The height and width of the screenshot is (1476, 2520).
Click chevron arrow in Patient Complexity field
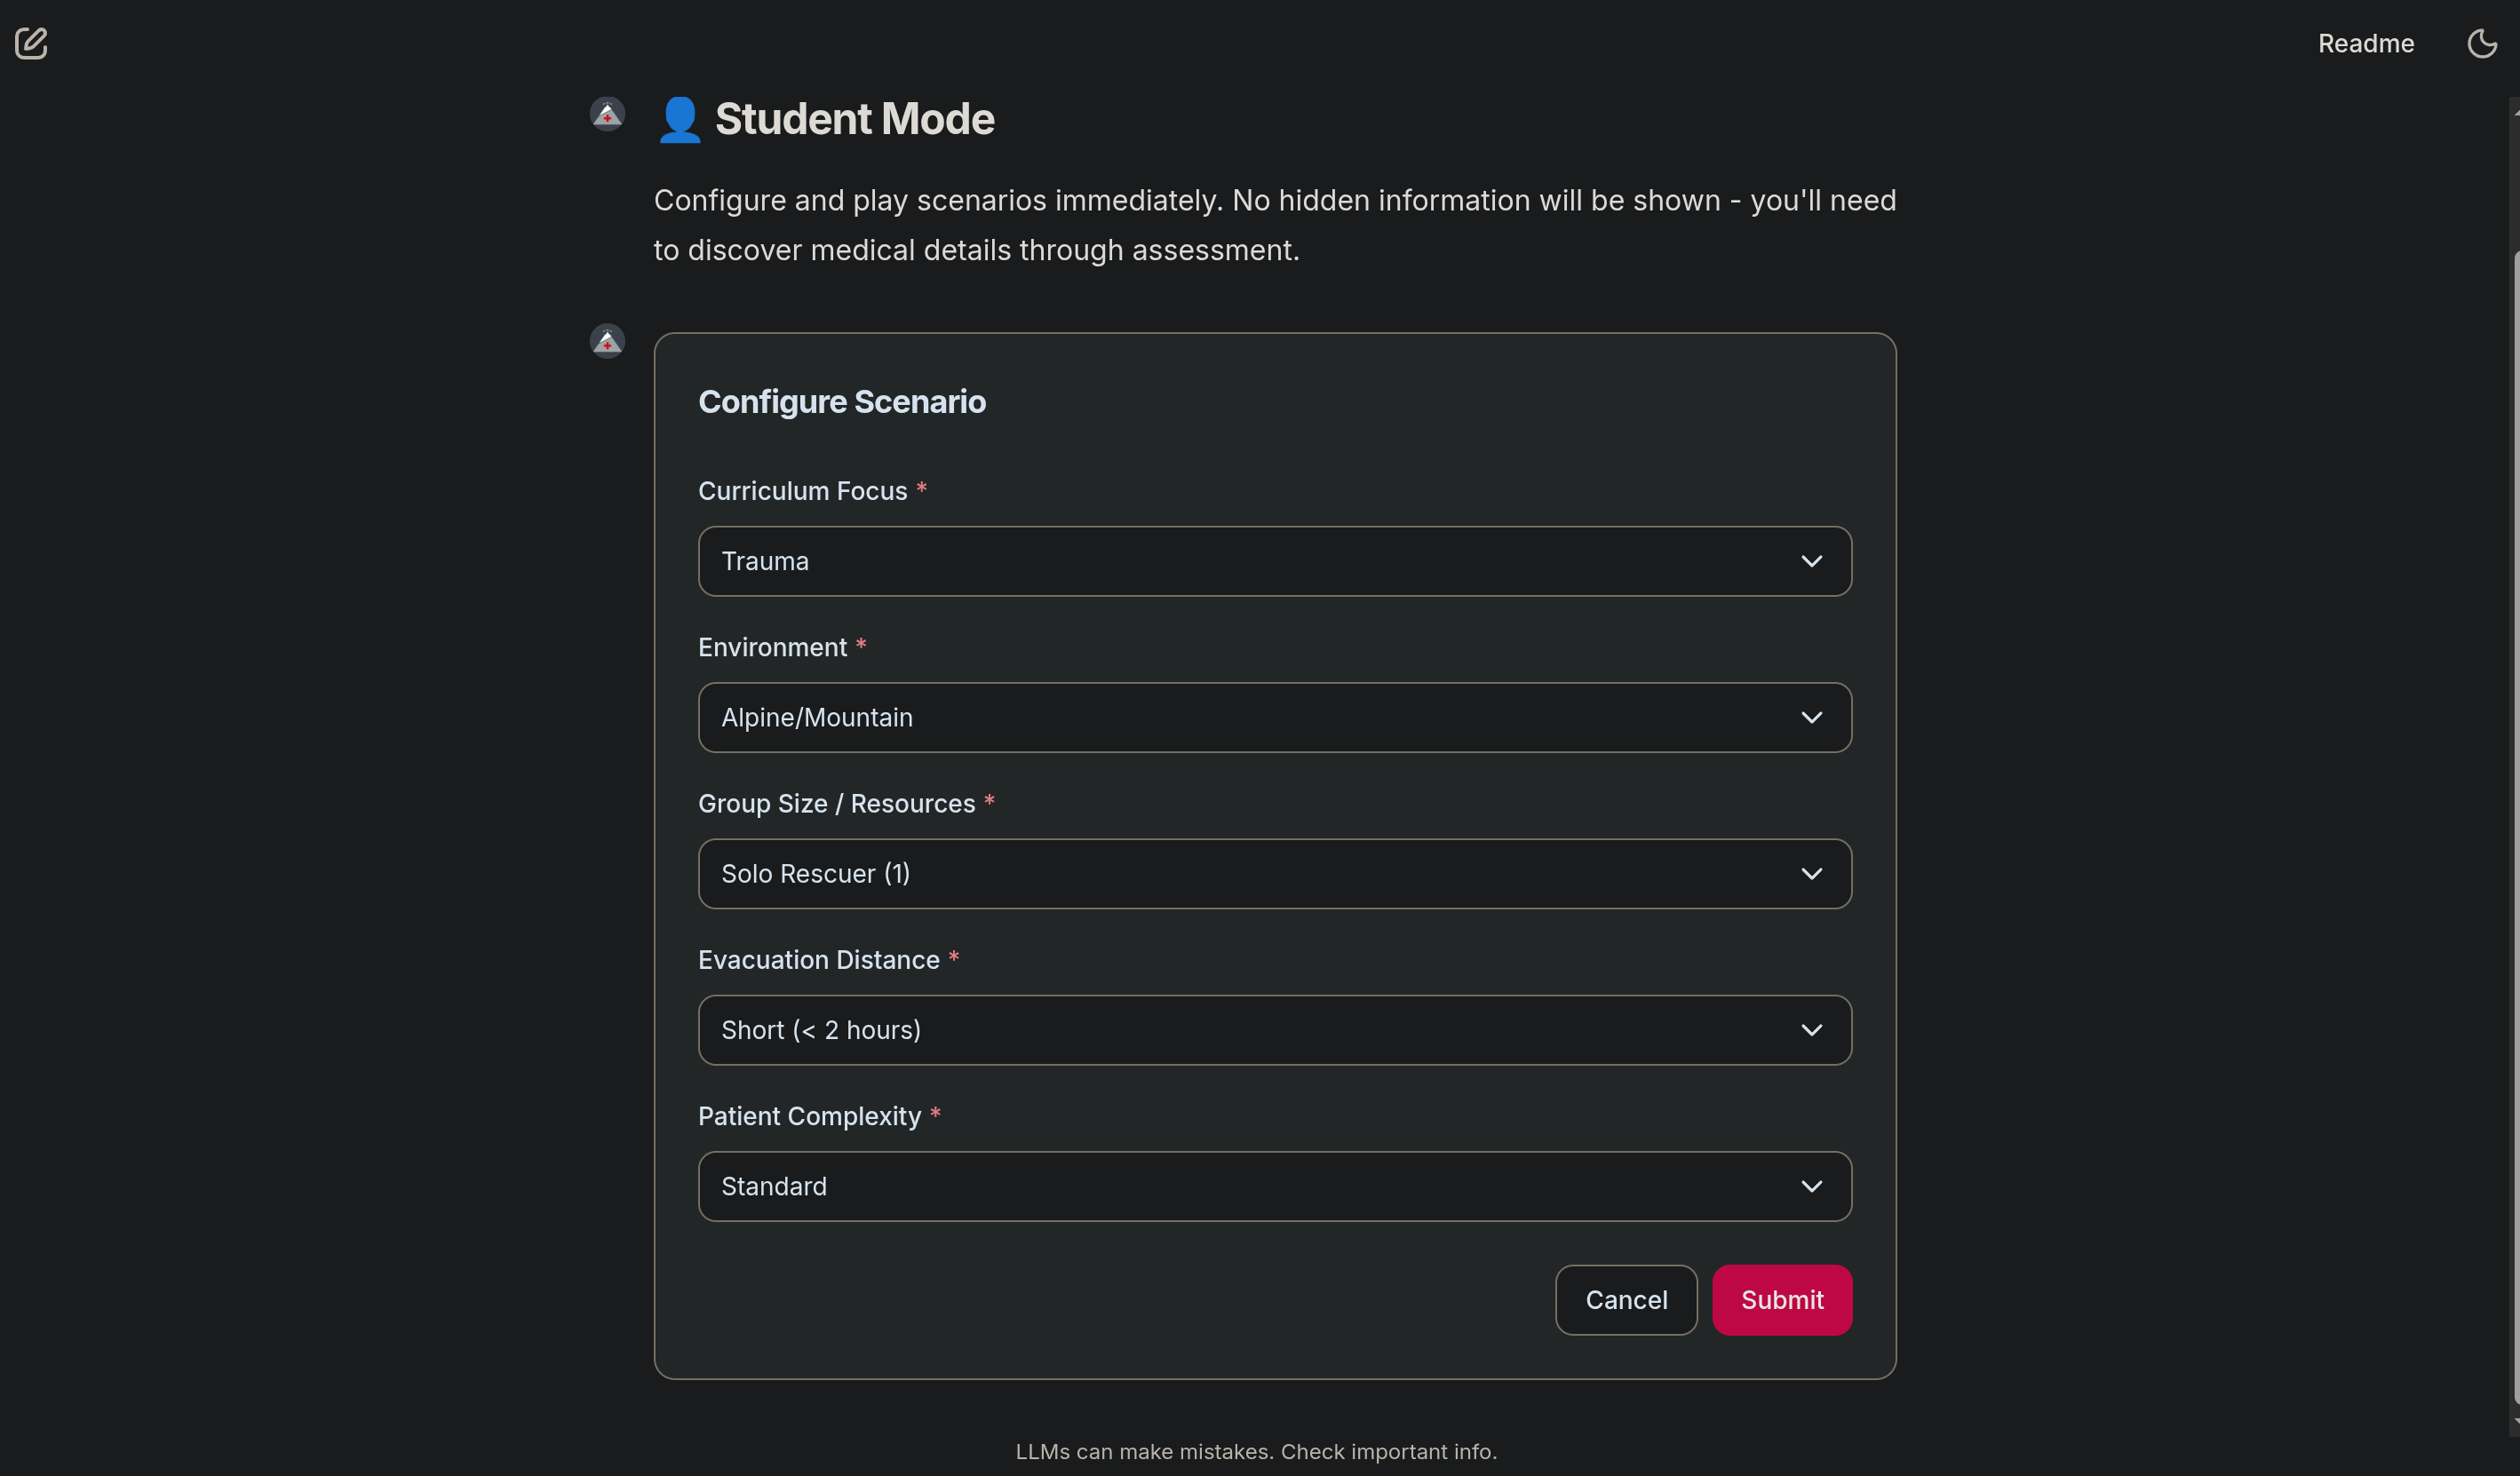(x=1811, y=1185)
